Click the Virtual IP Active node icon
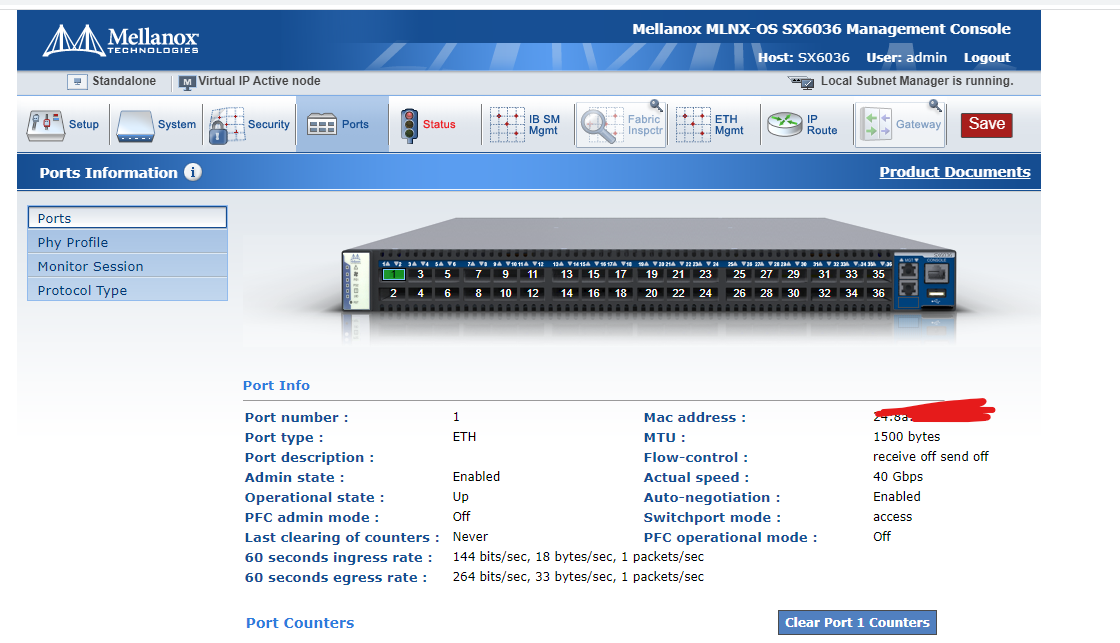The height and width of the screenshot is (643, 1120). 187,82
